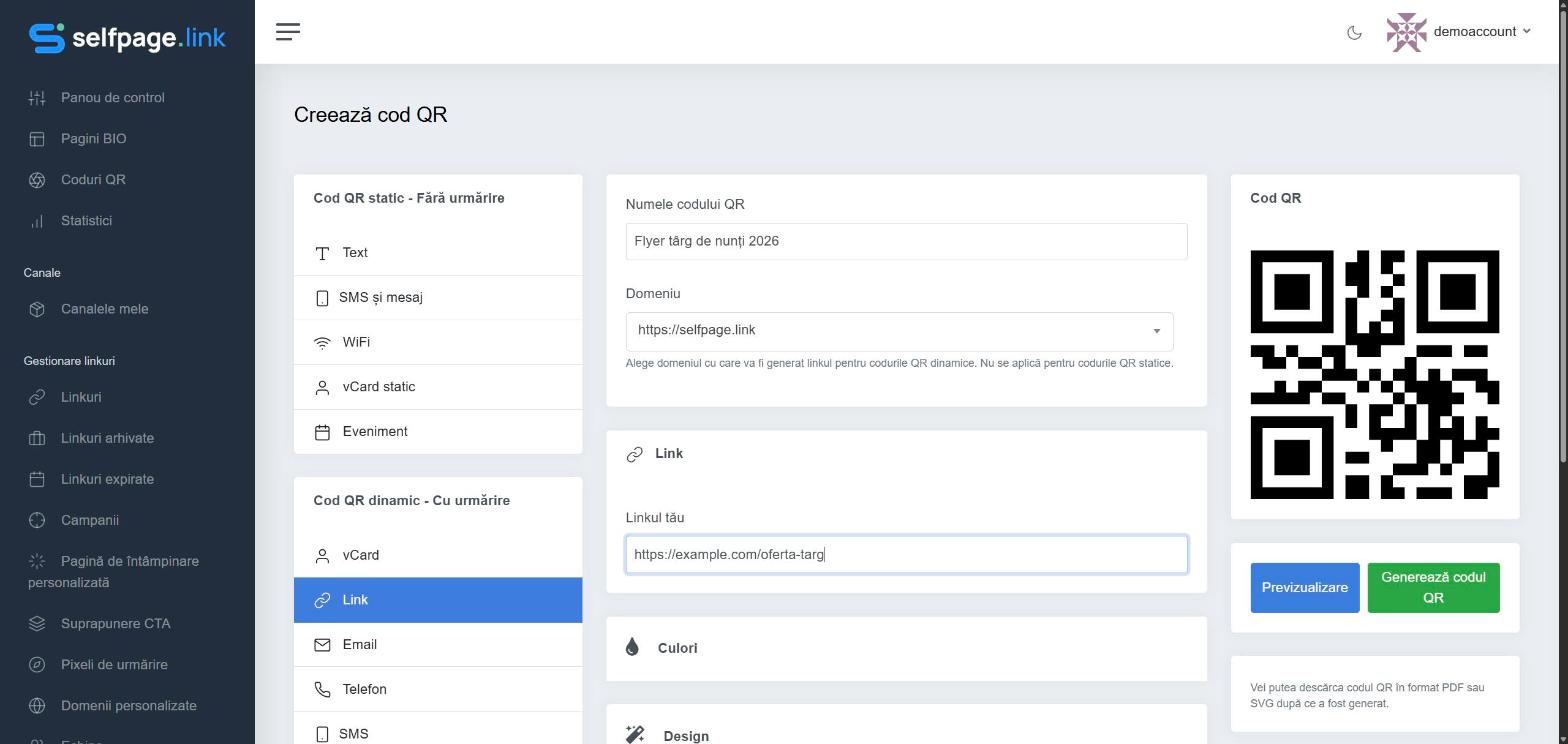Image resolution: width=1568 pixels, height=744 pixels.
Task: Open Pixeli de urmărire page
Action: point(114,665)
